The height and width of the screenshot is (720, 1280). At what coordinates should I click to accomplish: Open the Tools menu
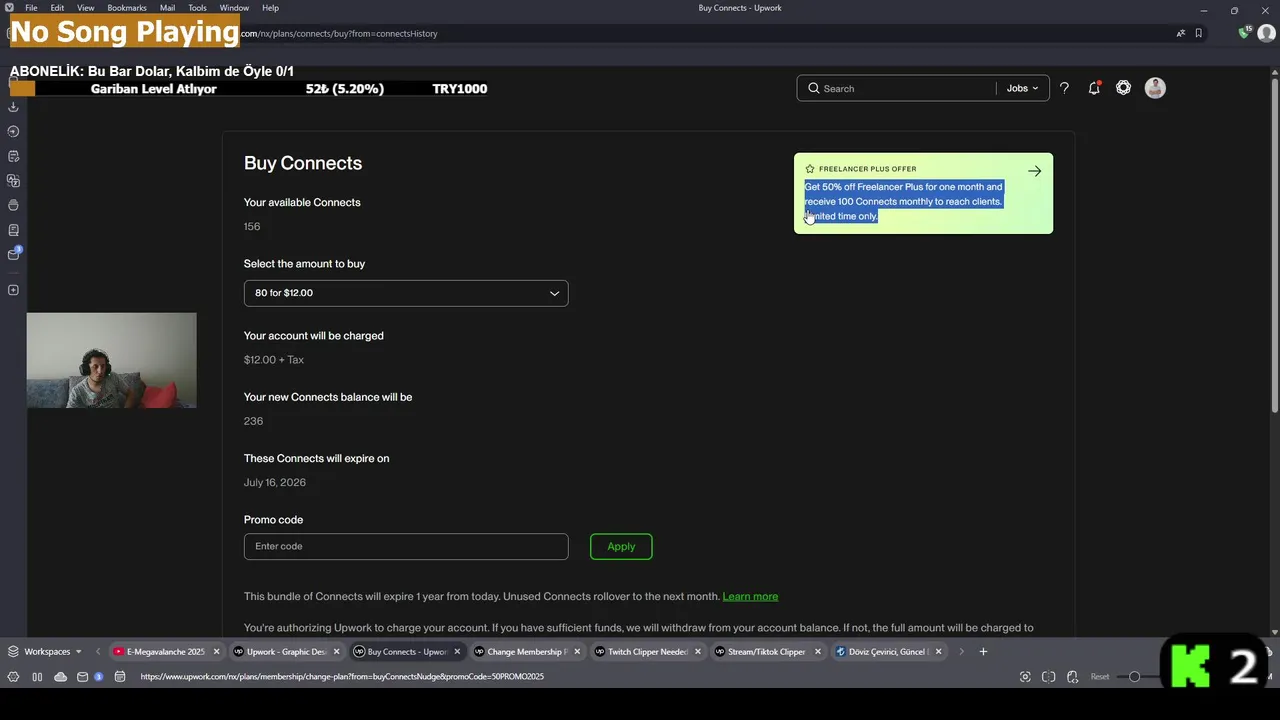[x=197, y=8]
